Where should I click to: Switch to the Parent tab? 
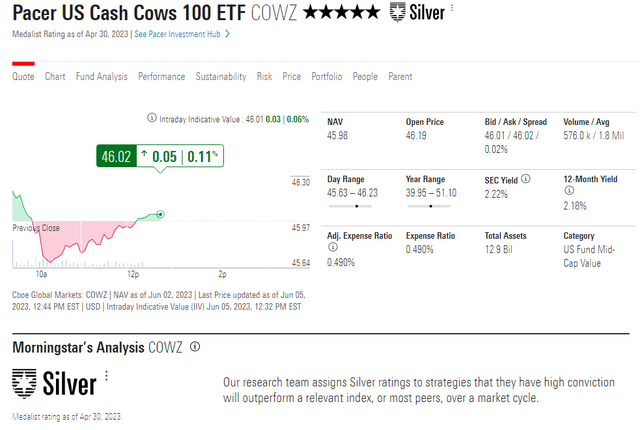click(400, 77)
